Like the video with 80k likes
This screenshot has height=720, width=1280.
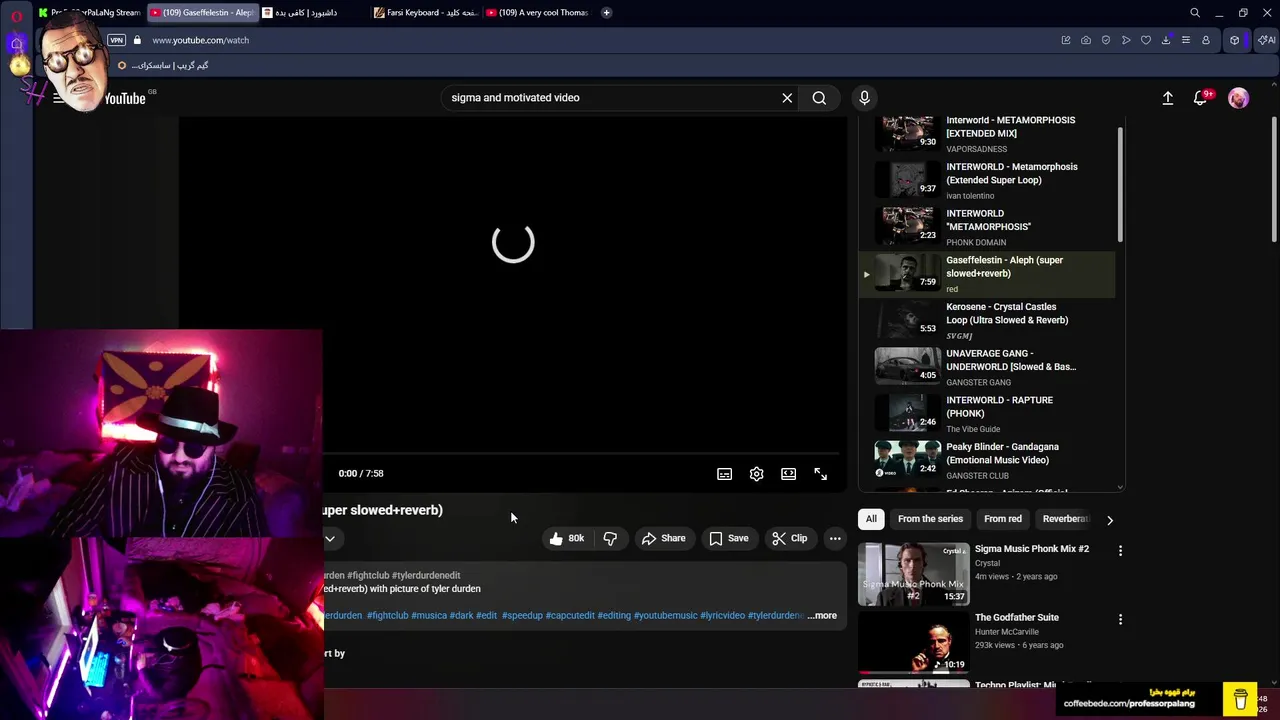point(567,538)
